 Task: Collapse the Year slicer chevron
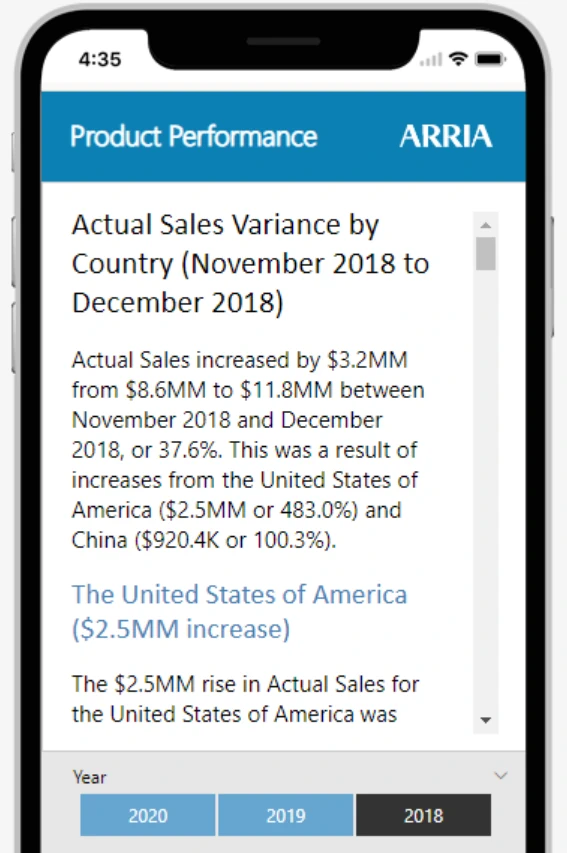point(501,775)
